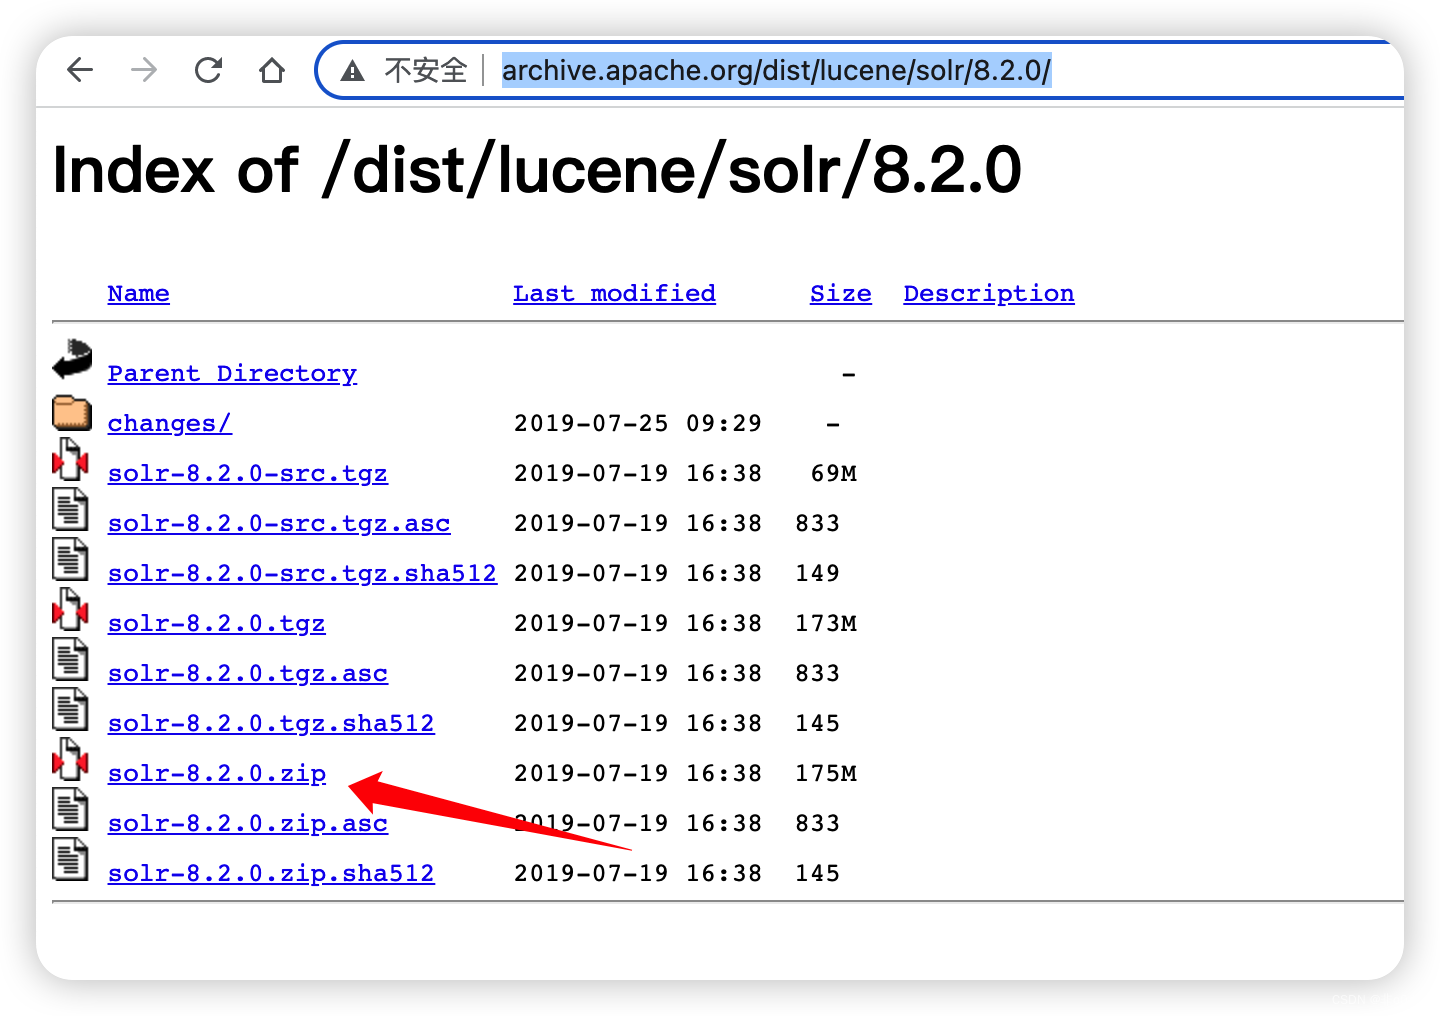Click the 833 size of solr-8.2.0.zip.asc

(818, 824)
